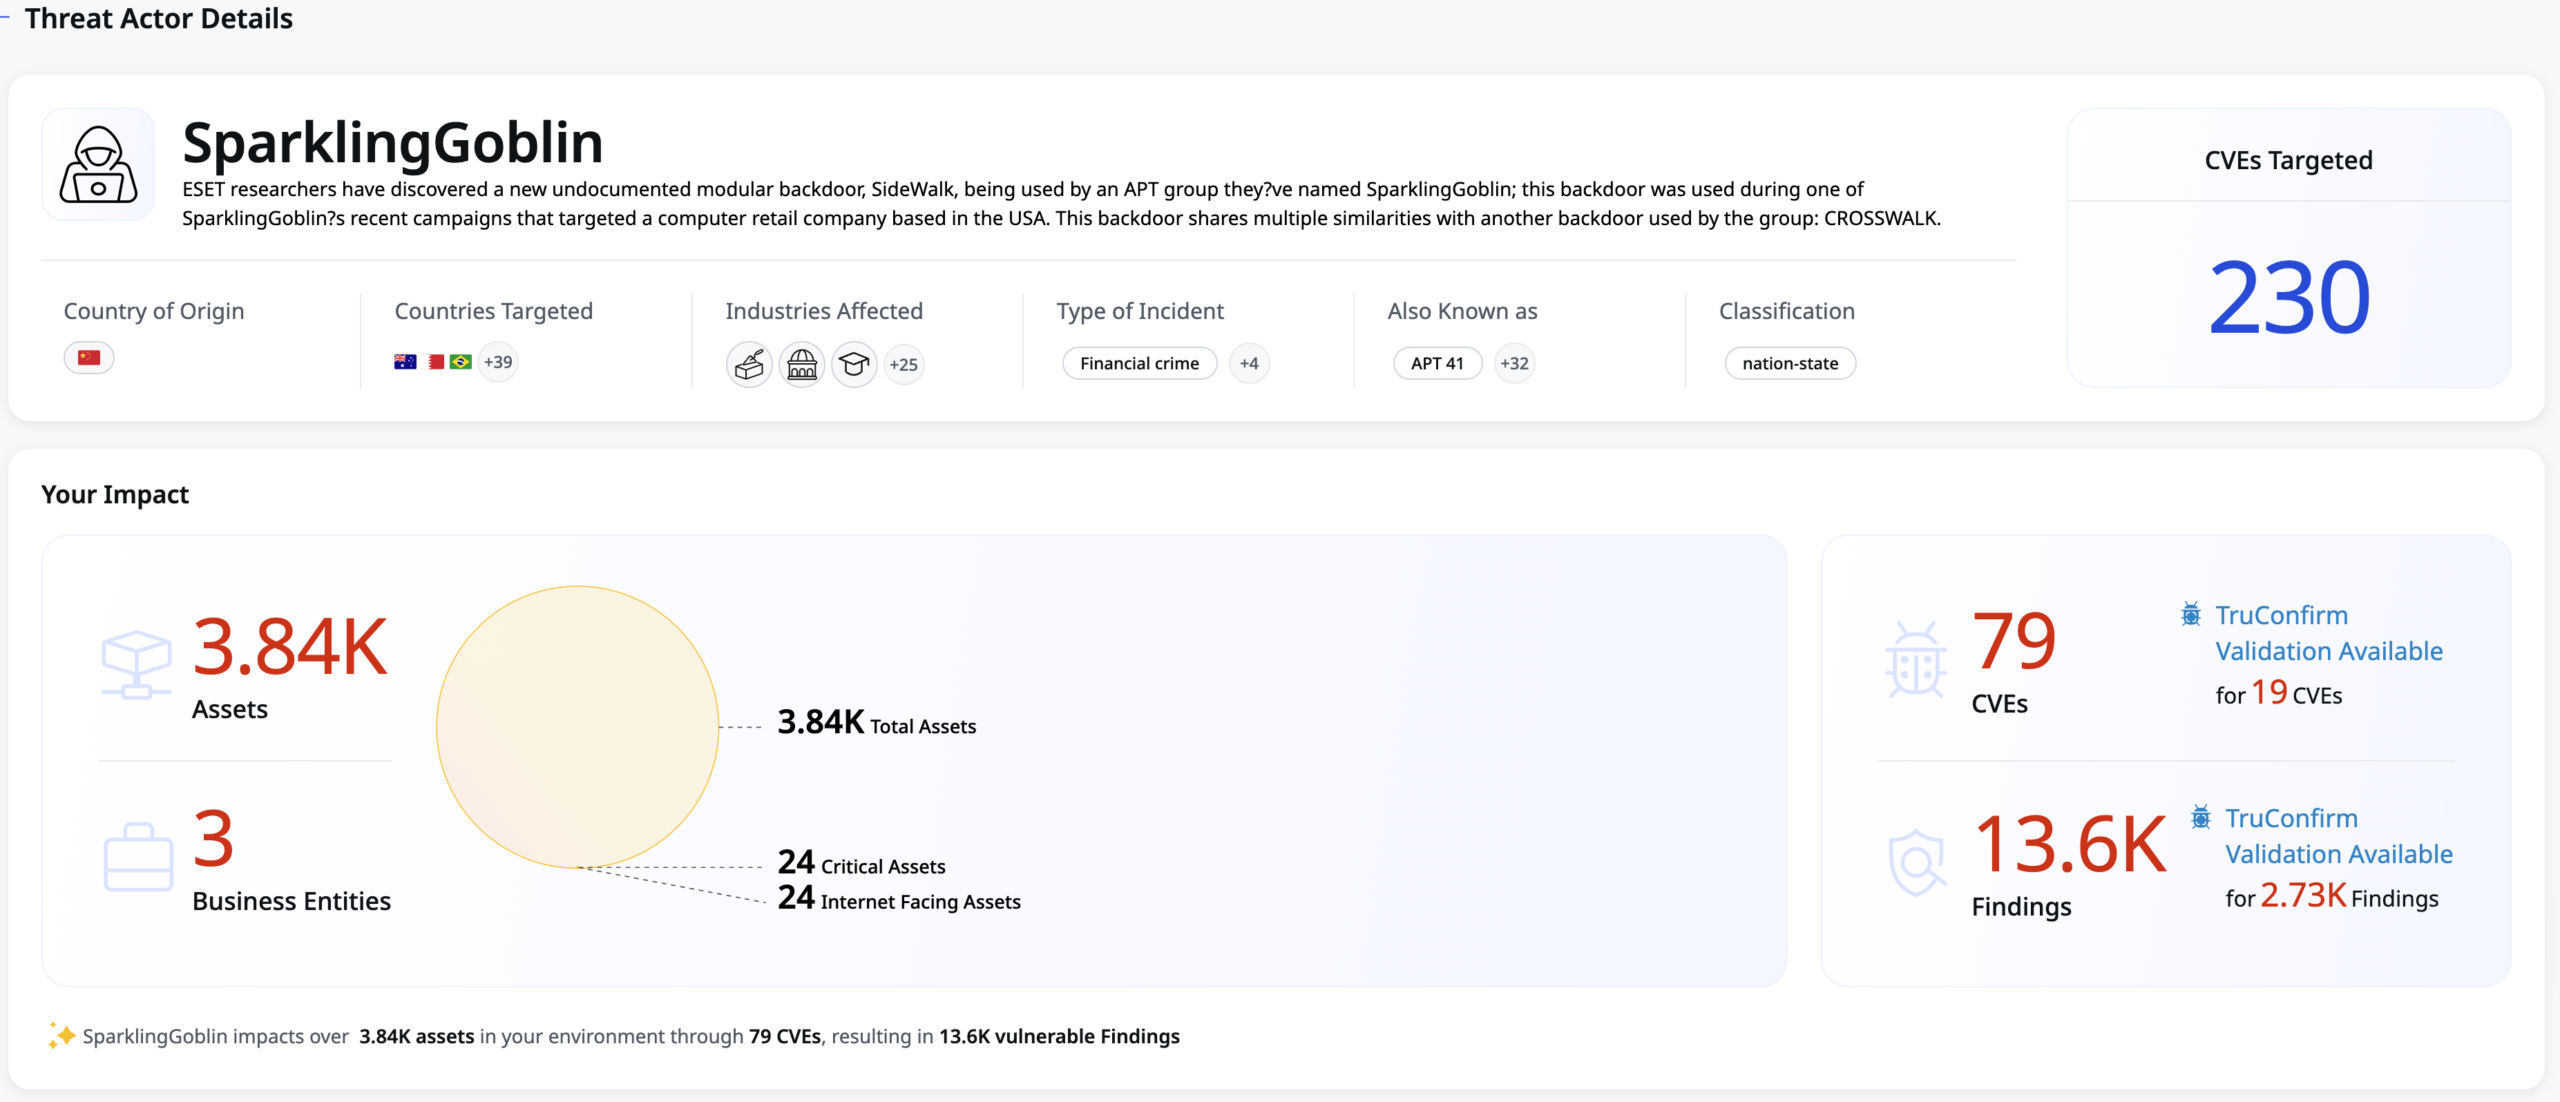
Task: Click the hacker avatar icon beside SparklingGoblin
Action: [x=98, y=165]
